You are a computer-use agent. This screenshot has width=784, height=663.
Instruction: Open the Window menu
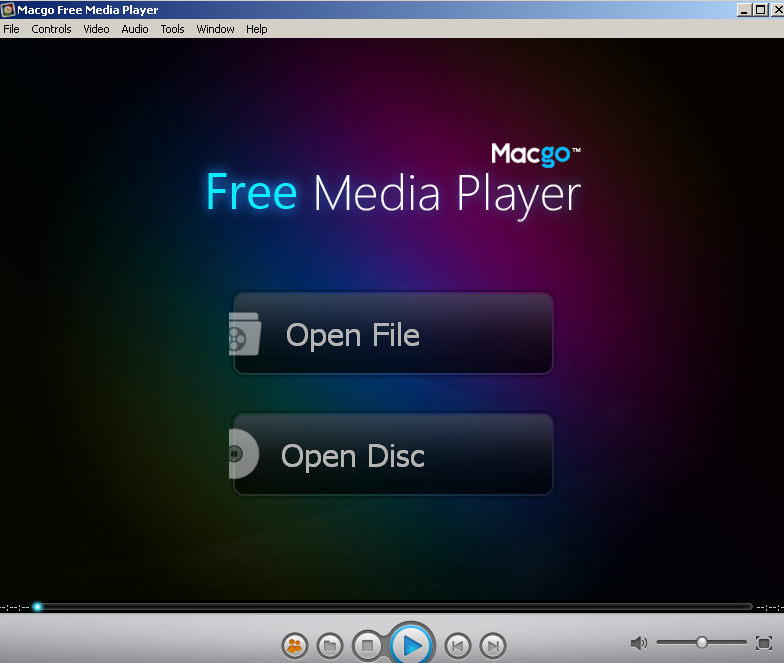(215, 29)
